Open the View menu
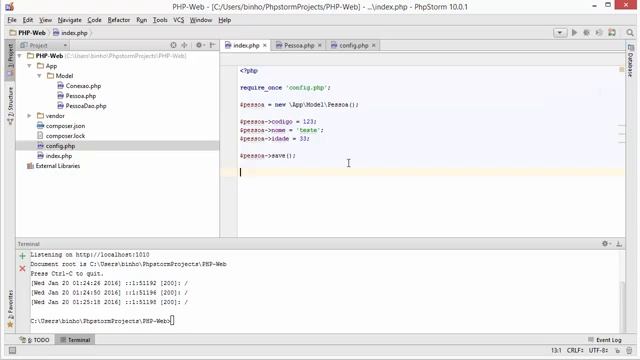The height and width of the screenshot is (360, 640). pos(45,20)
